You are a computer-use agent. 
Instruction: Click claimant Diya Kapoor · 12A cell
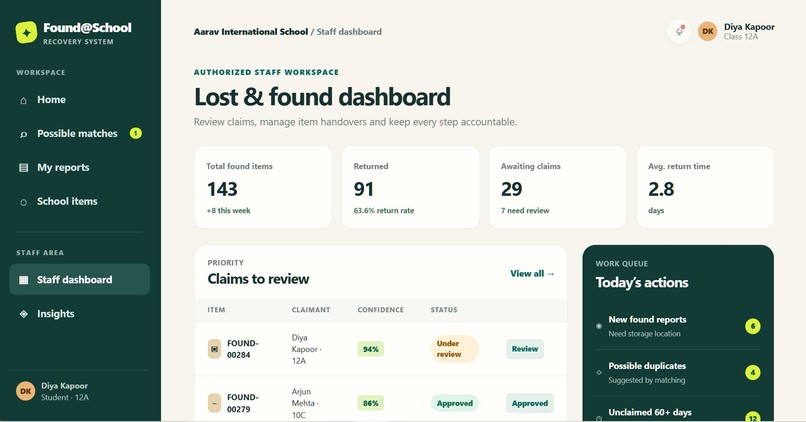click(x=306, y=349)
